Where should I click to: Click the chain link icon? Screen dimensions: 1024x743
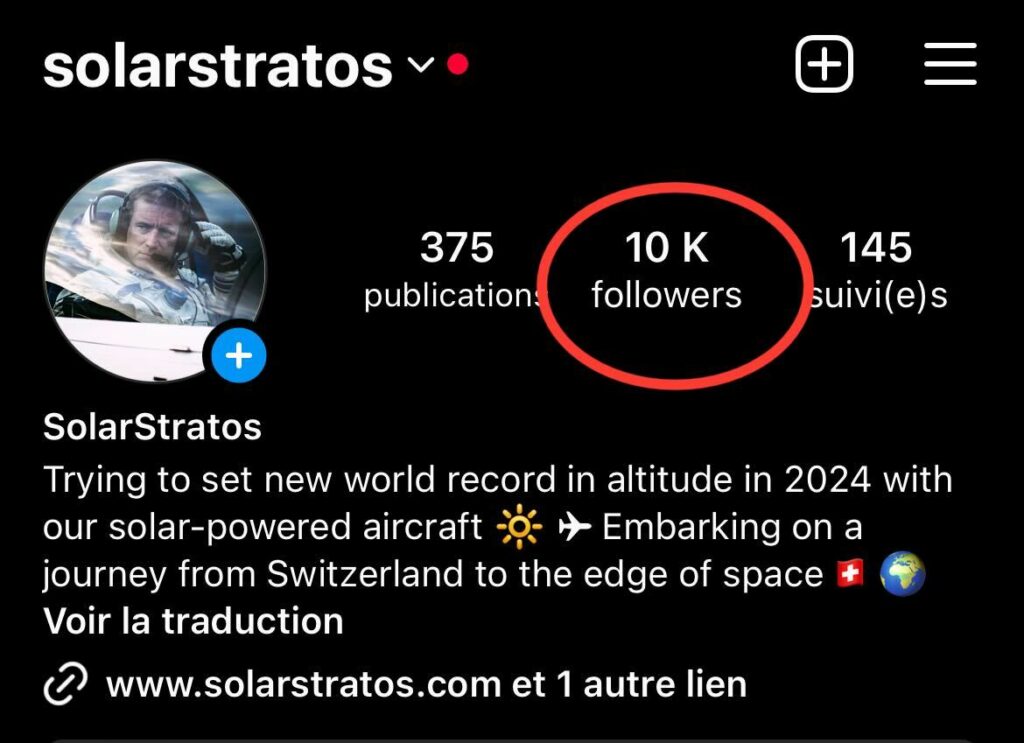coord(65,684)
